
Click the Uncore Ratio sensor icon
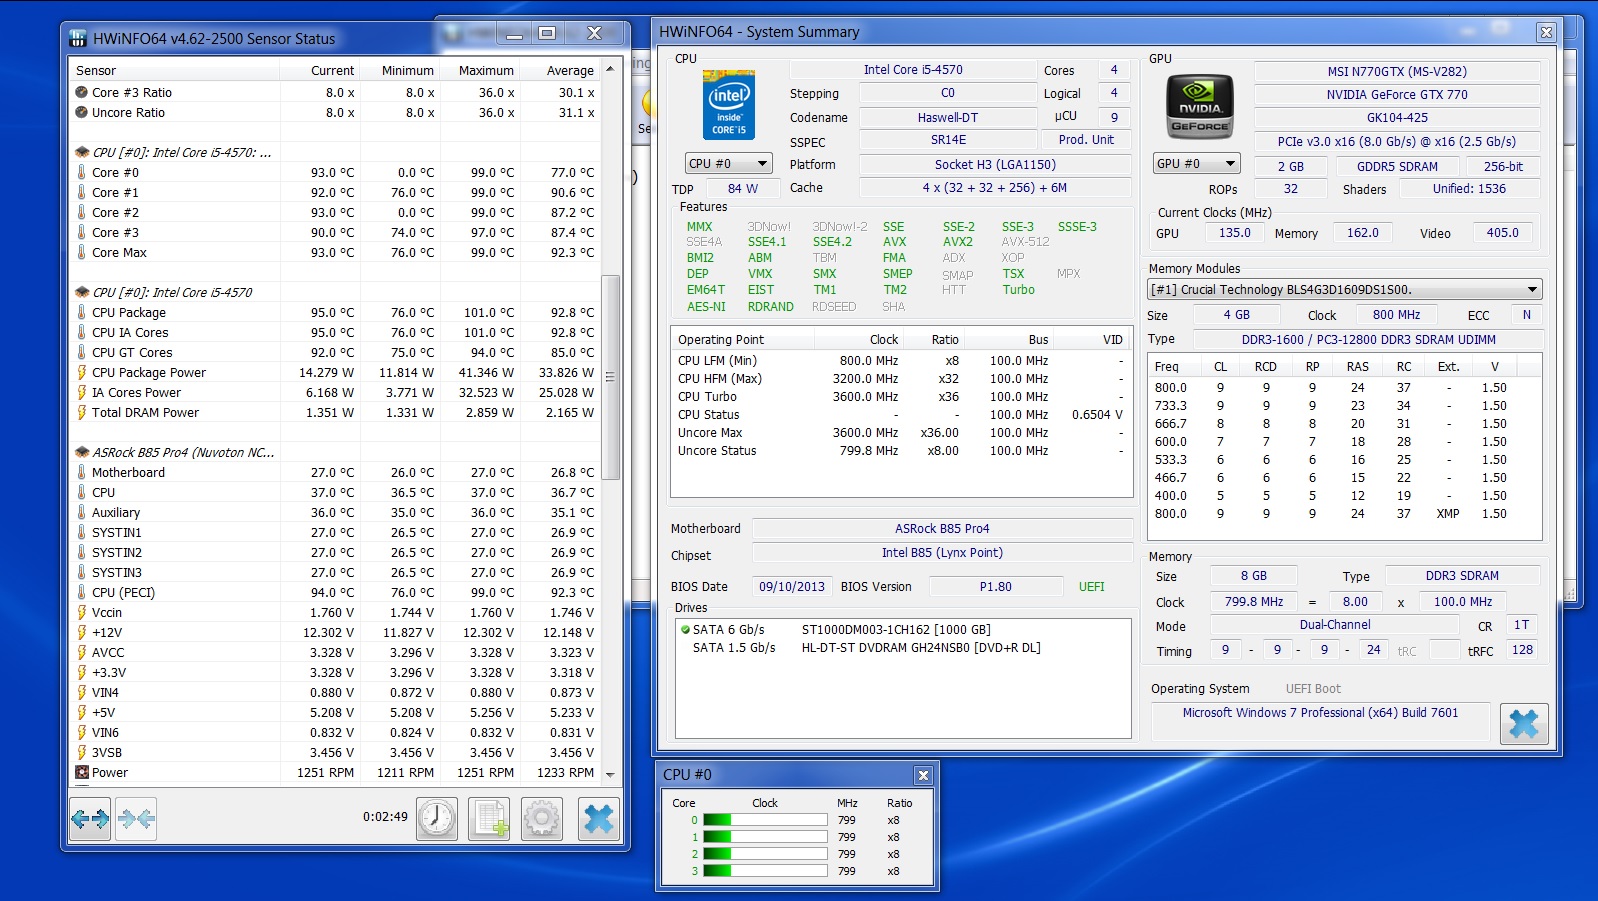pyautogui.click(x=81, y=112)
